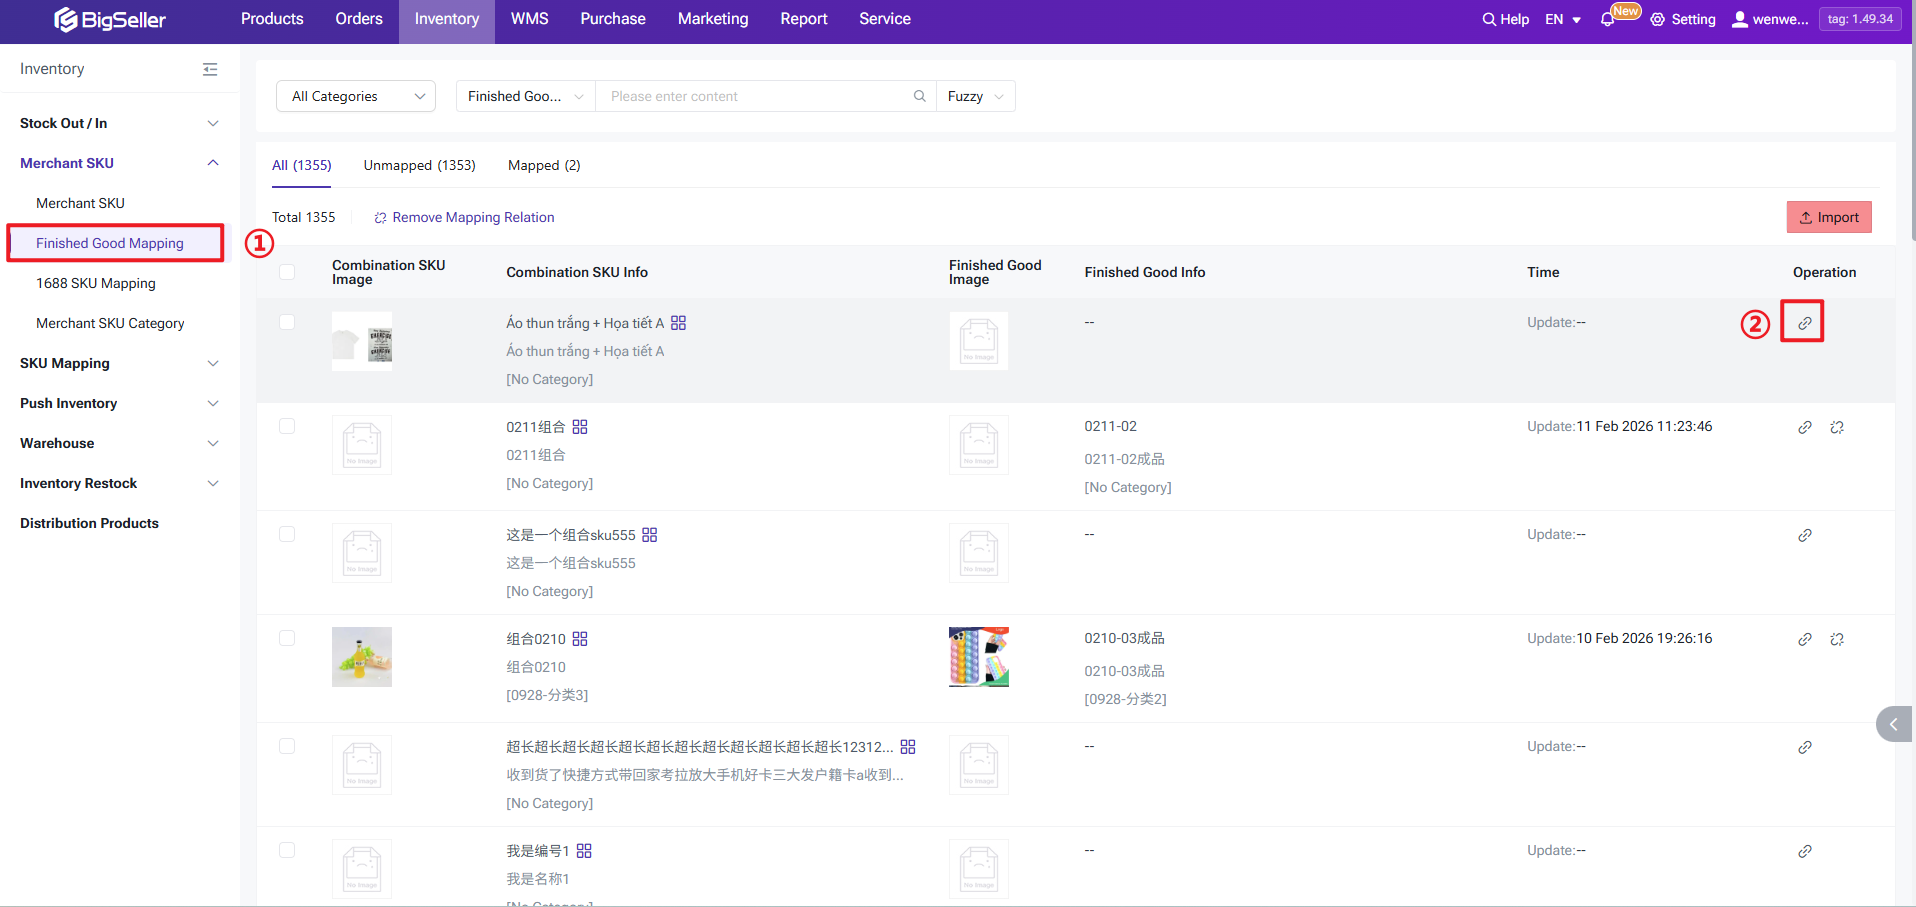The width and height of the screenshot is (1916, 907).
Task: Expand the side panel arrow handle
Action: point(1893,724)
